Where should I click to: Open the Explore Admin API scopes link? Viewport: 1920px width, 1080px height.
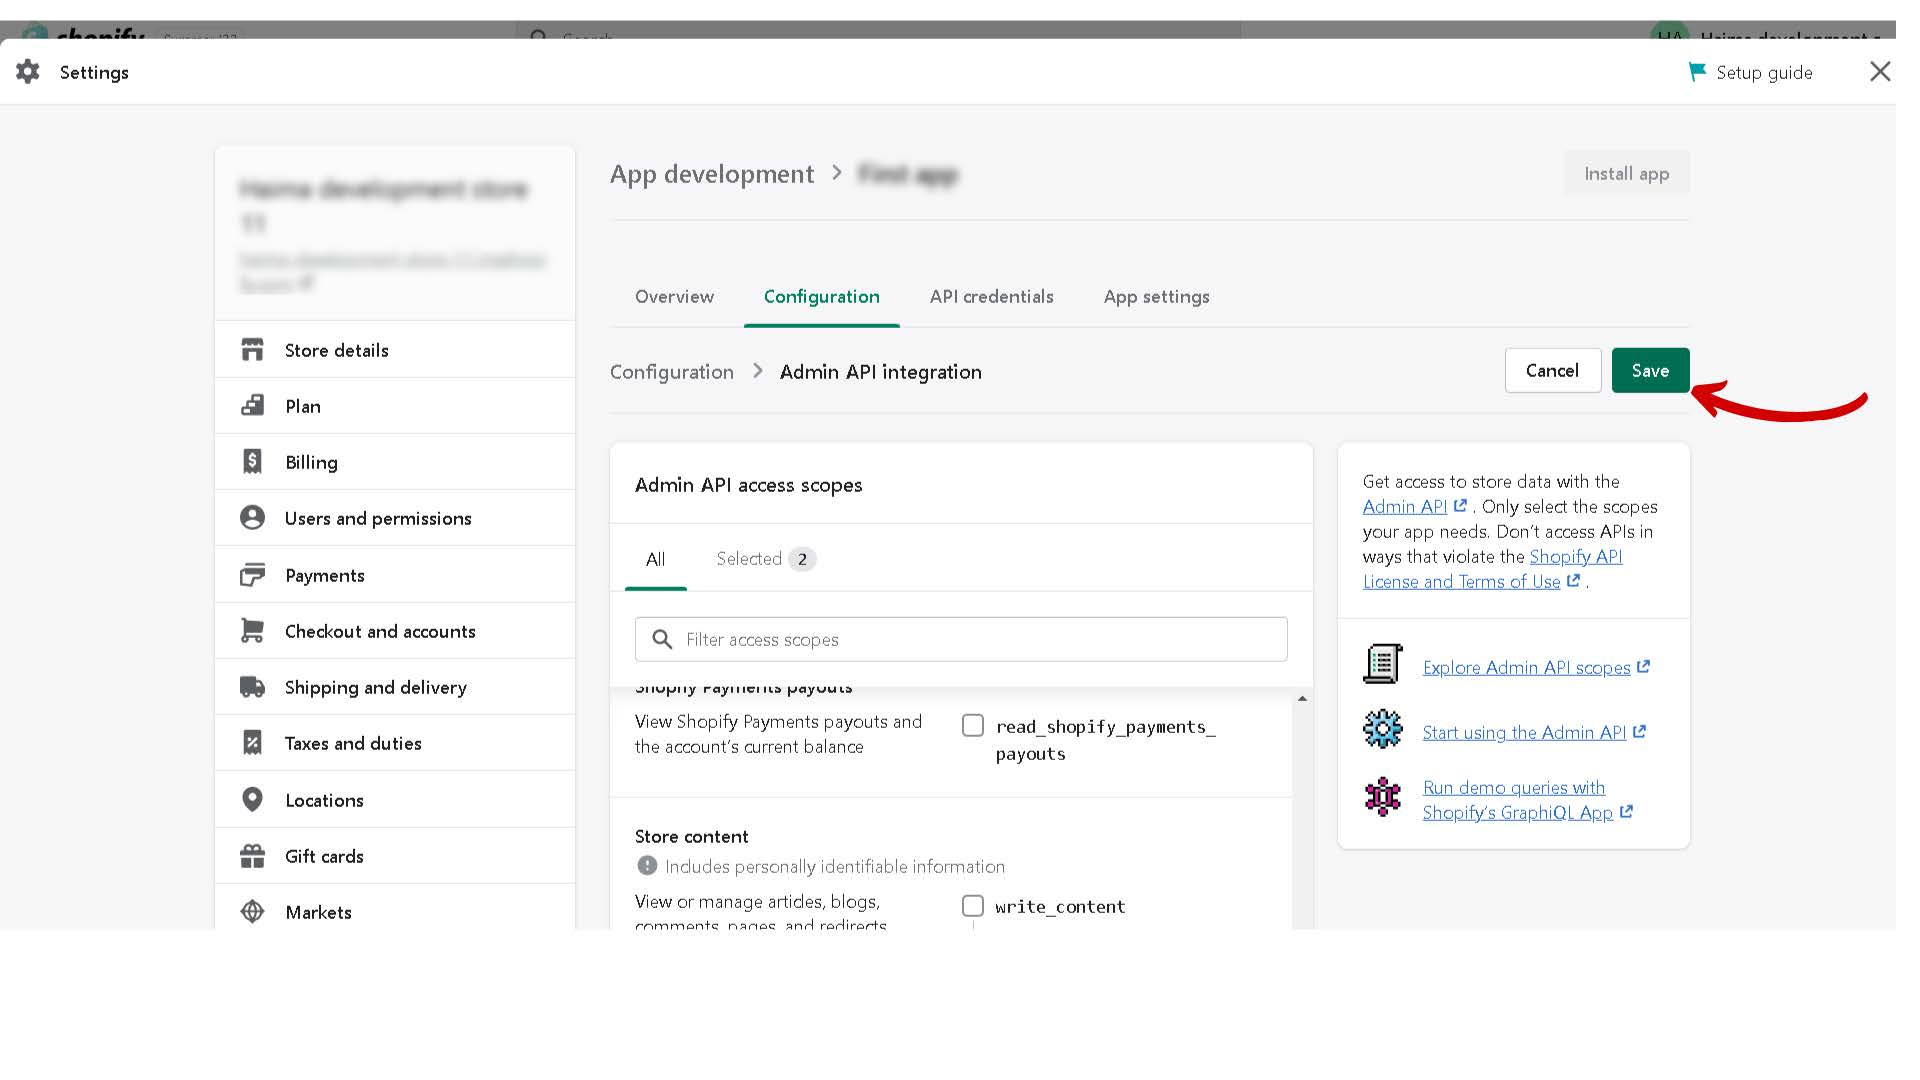[x=1526, y=668]
